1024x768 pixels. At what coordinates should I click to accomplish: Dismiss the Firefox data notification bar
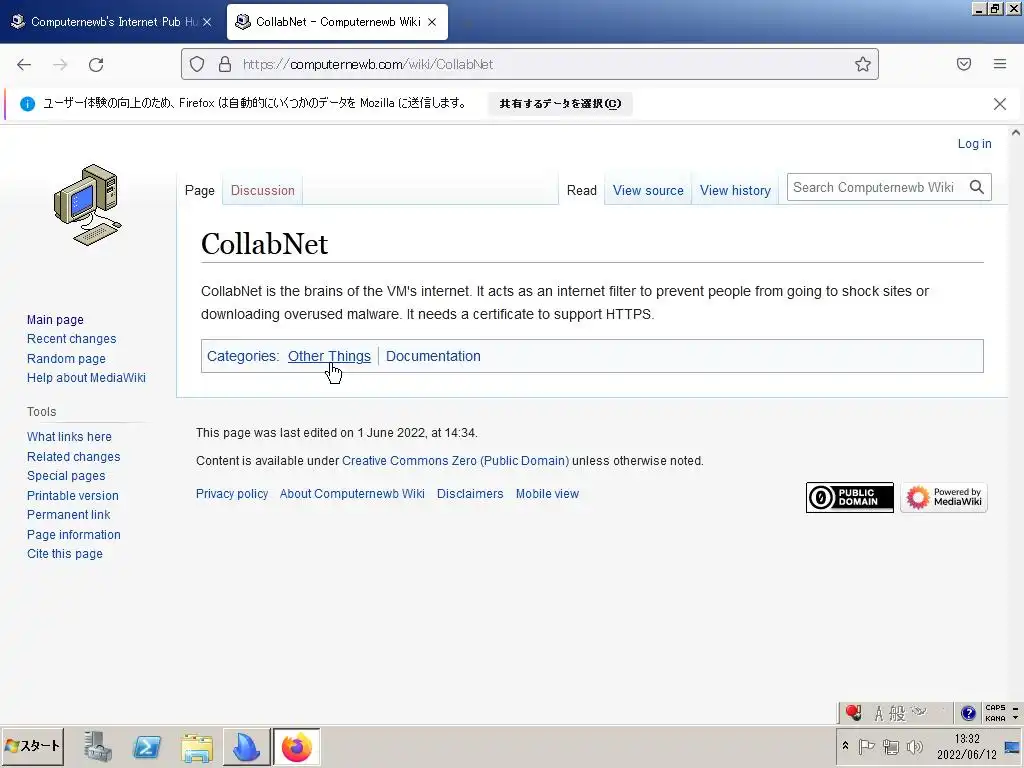coord(1000,104)
